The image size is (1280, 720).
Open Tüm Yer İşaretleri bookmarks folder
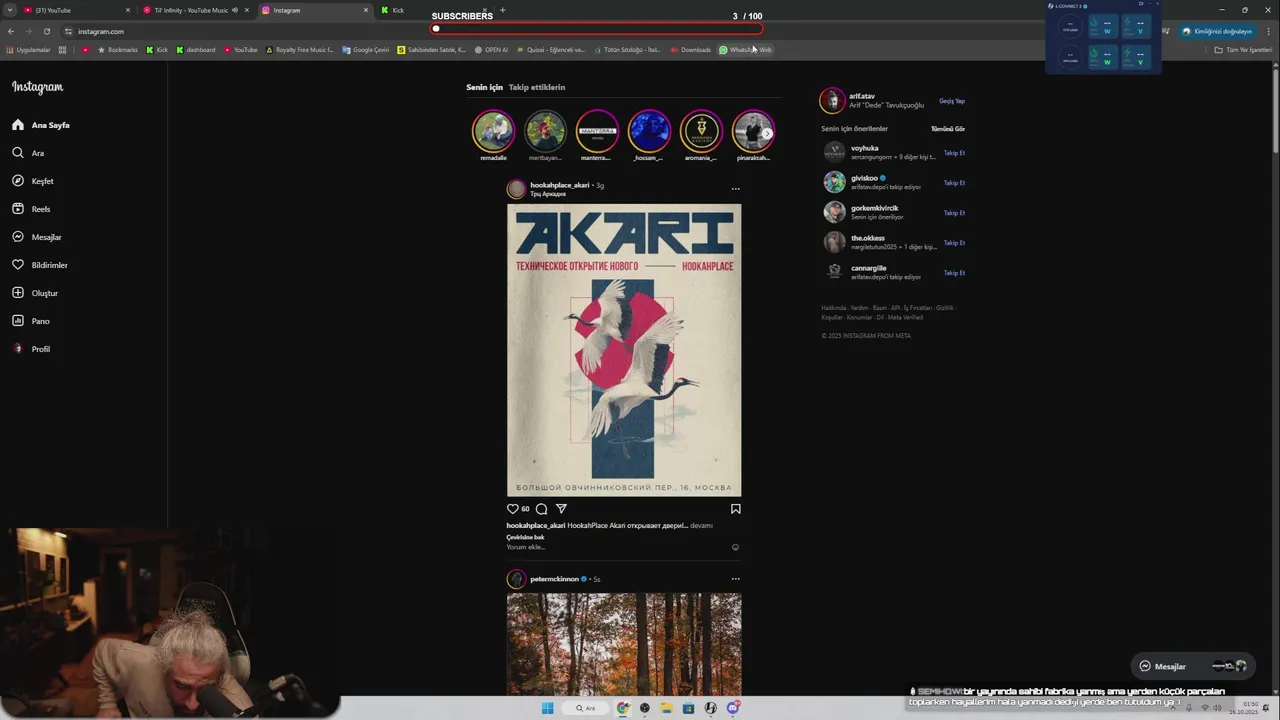(x=1243, y=50)
